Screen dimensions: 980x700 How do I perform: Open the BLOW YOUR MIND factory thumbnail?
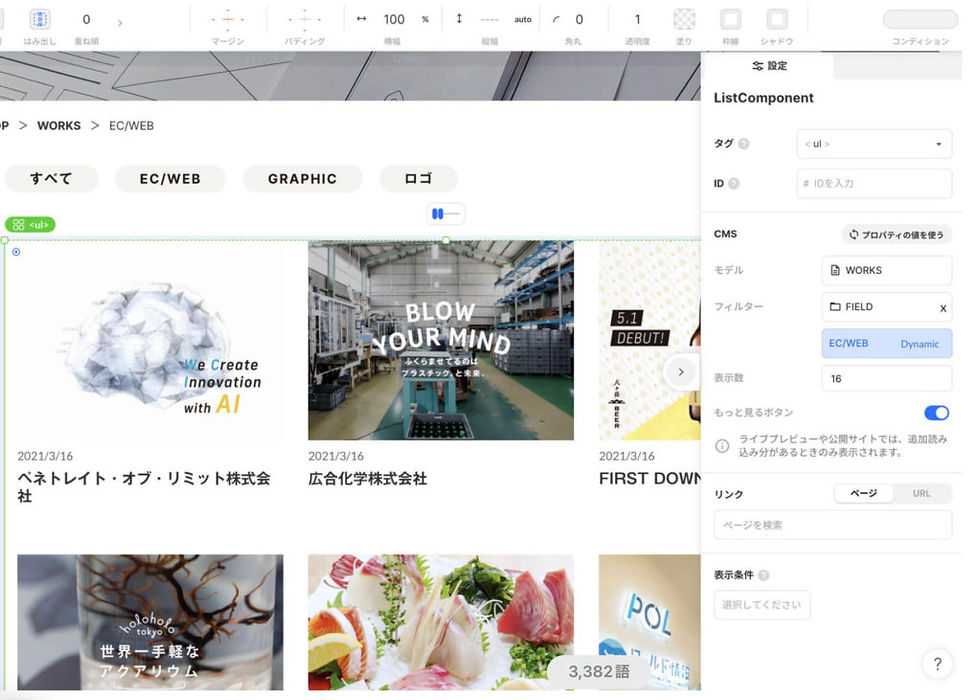pyautogui.click(x=441, y=341)
